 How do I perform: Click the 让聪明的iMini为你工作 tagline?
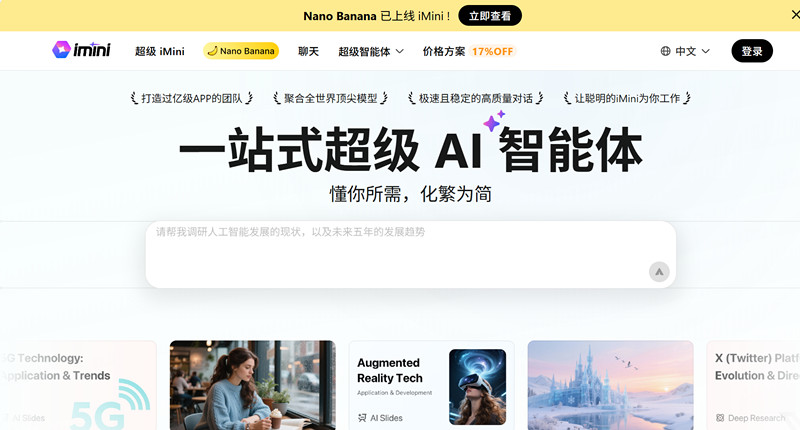coord(627,98)
